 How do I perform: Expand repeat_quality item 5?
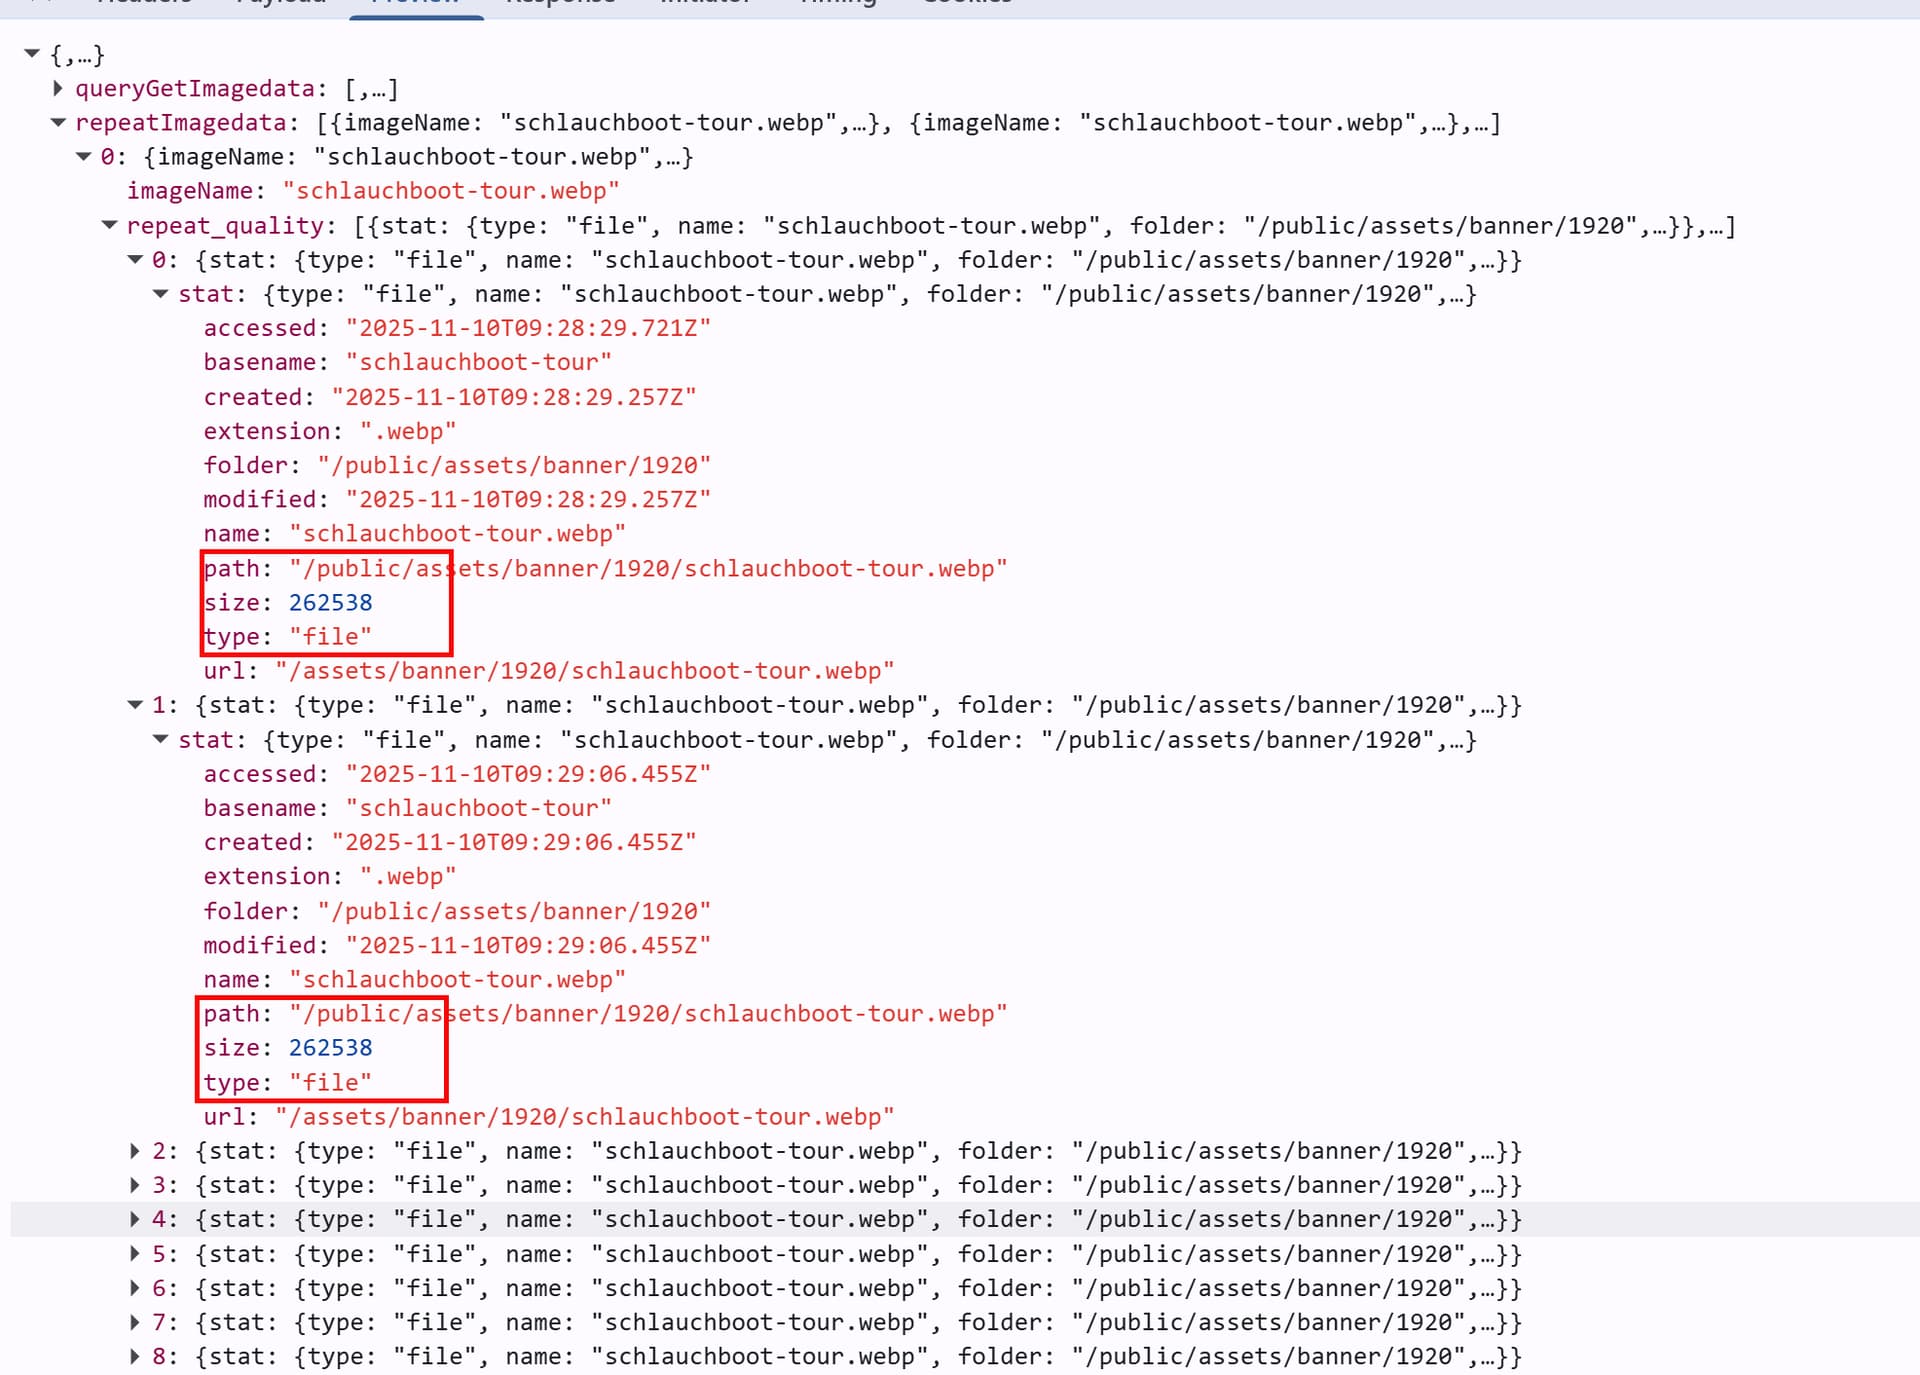[135, 1254]
